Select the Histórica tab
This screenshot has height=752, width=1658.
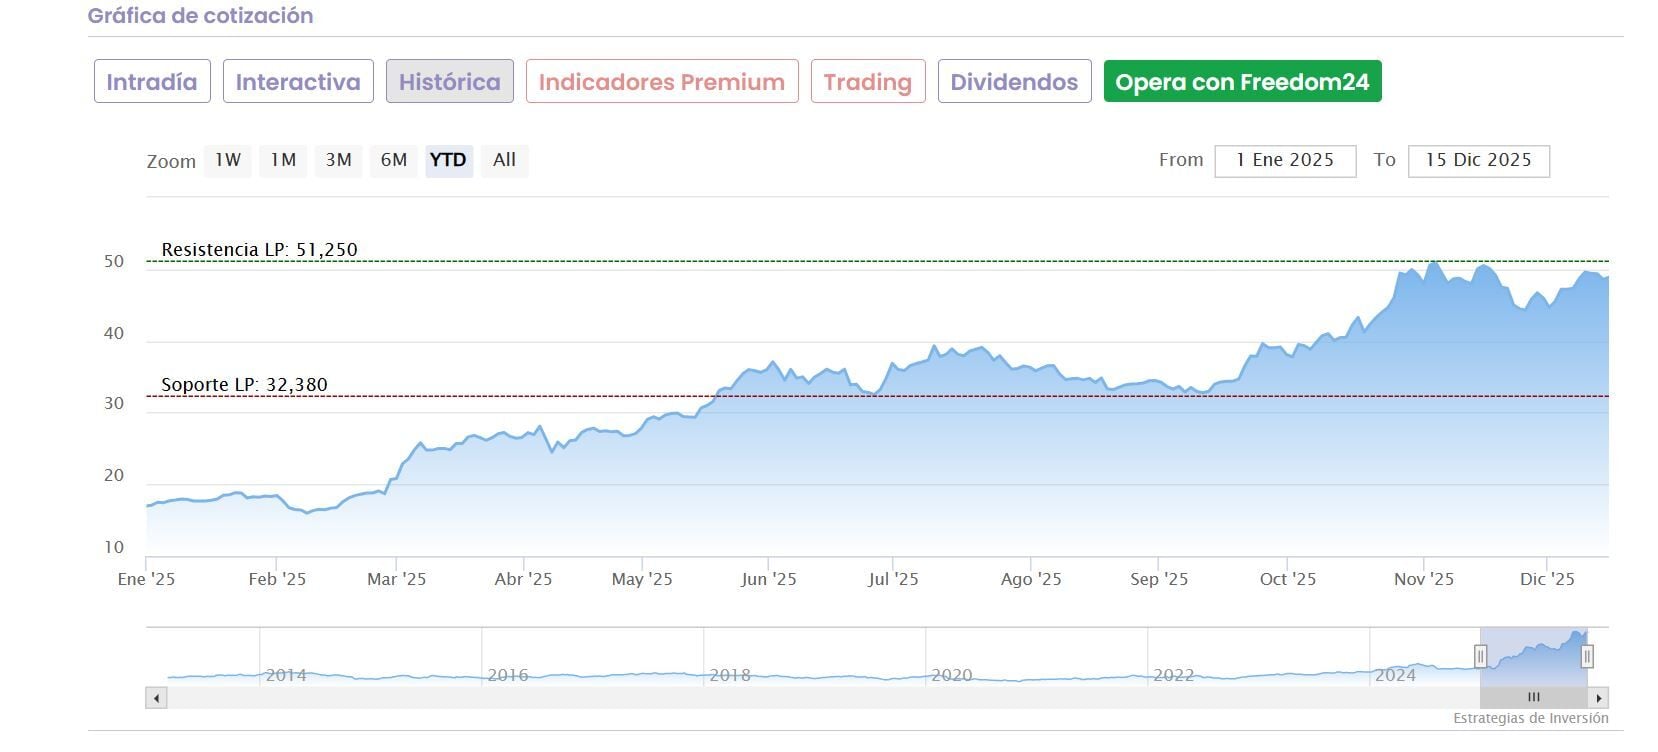(450, 82)
